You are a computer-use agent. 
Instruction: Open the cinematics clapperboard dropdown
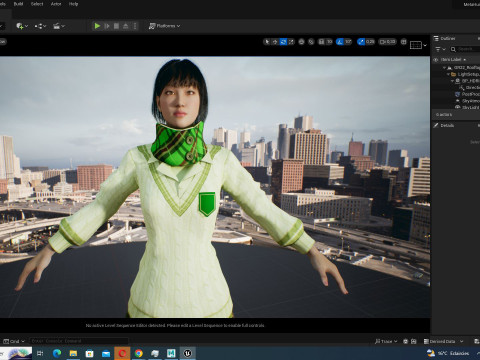point(59,26)
